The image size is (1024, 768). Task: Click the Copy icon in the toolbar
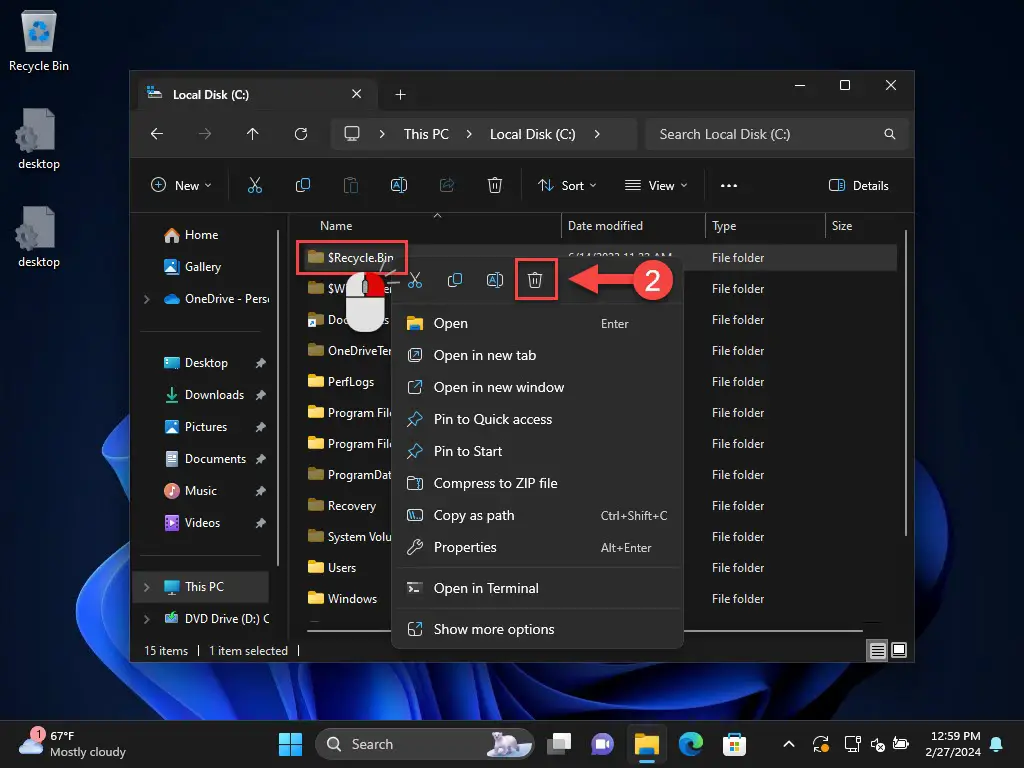point(303,185)
